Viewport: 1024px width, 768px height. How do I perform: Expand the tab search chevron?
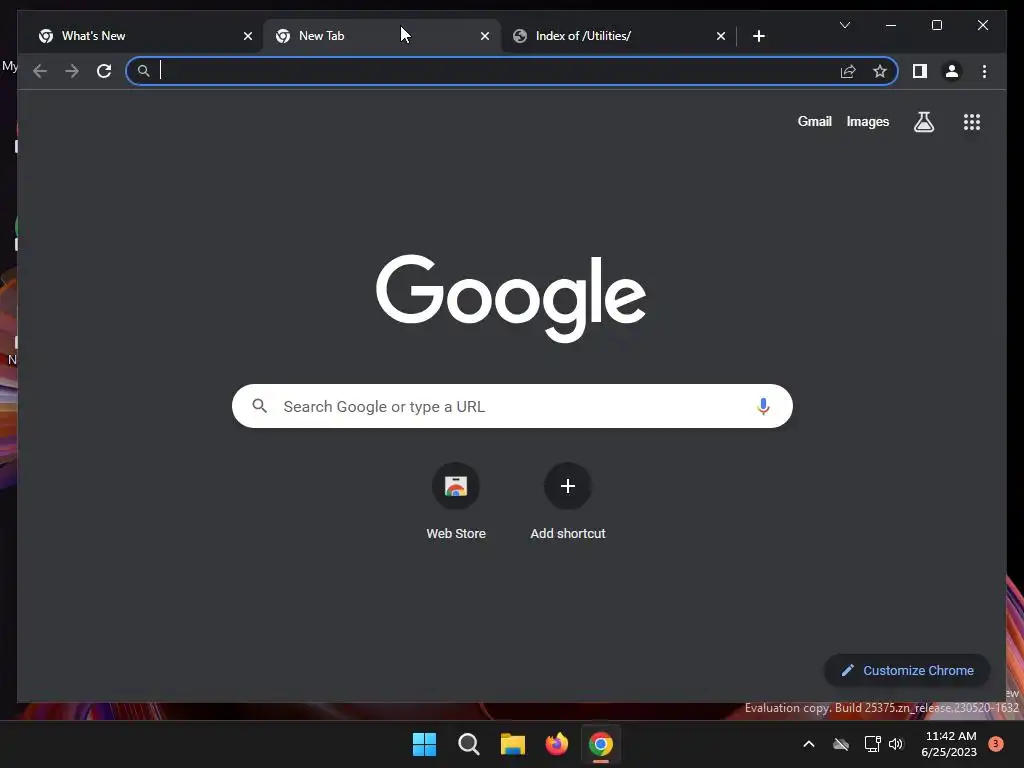pos(844,25)
